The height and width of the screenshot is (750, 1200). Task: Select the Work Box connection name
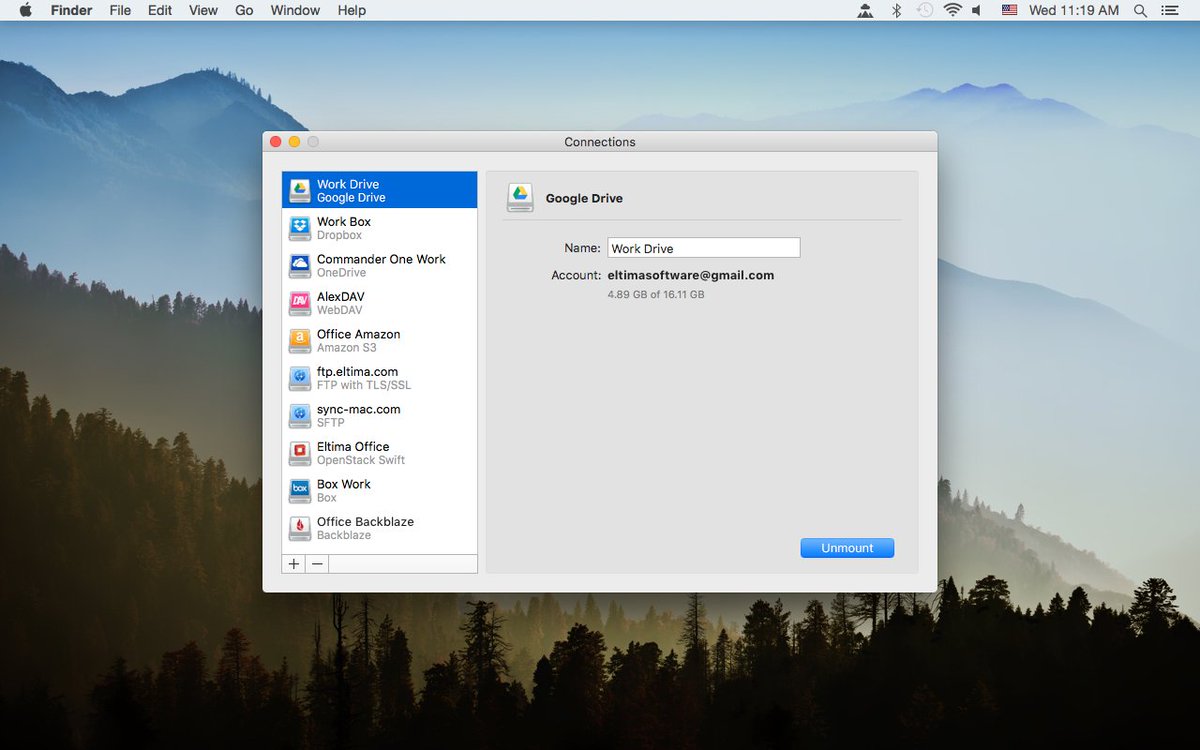click(344, 222)
